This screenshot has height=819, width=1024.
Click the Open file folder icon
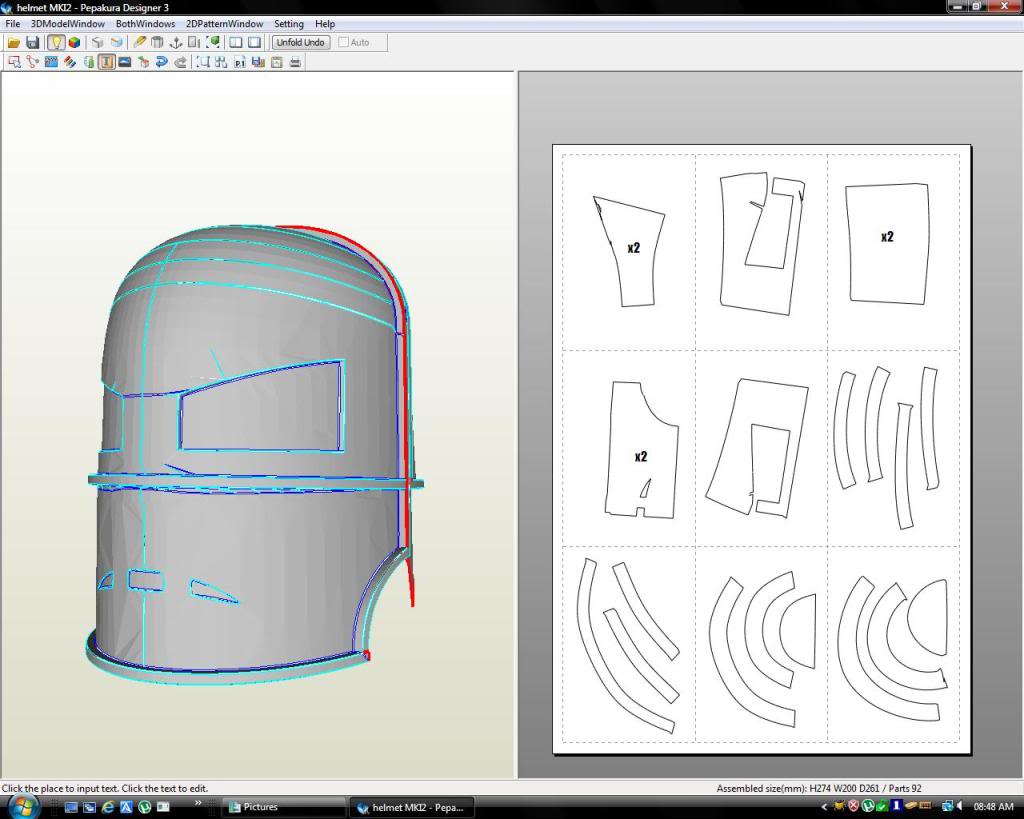click(14, 42)
